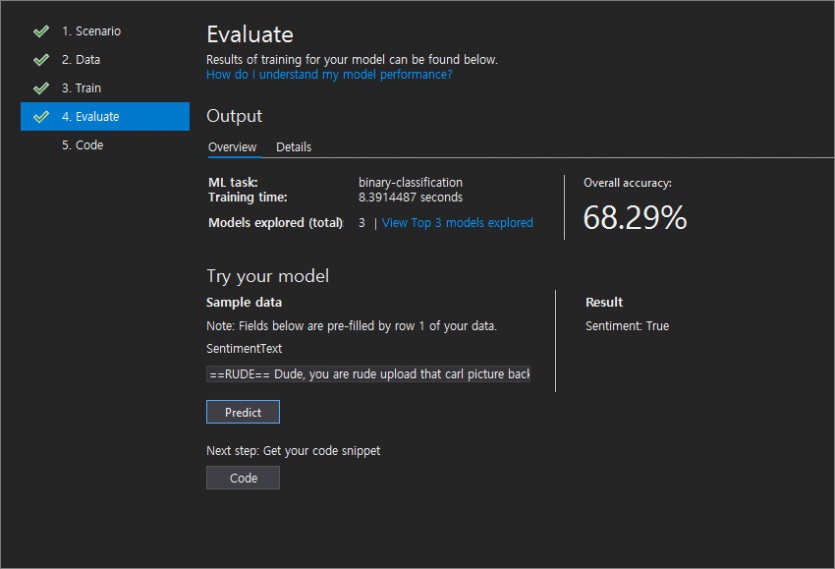Click the binary-classification ML task value
Viewport: 835px width, 569px height.
coord(410,183)
